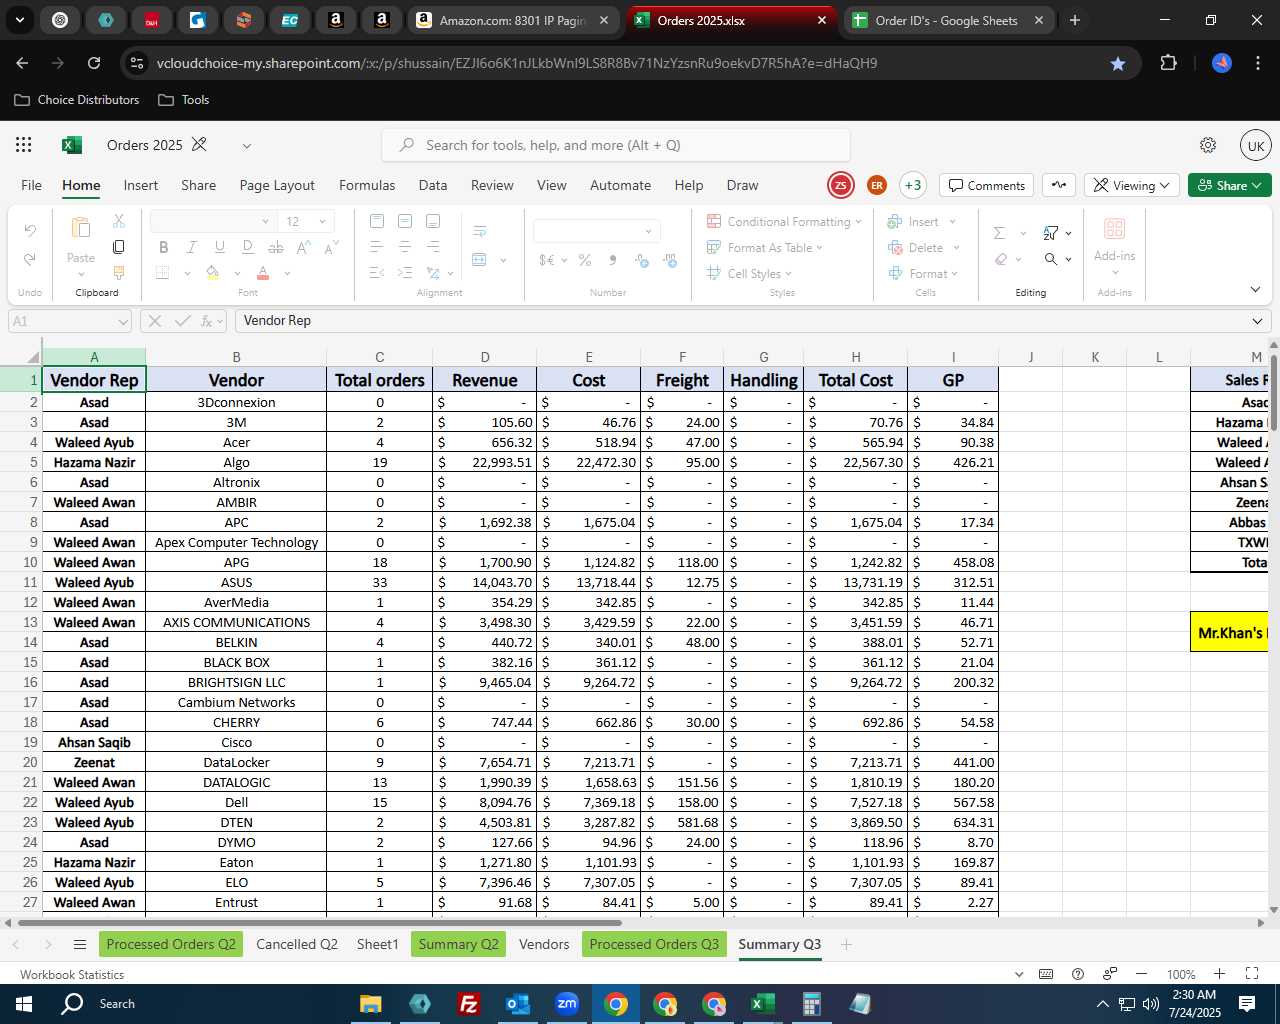
Task: Click the Borders grid icon
Action: coord(163,273)
